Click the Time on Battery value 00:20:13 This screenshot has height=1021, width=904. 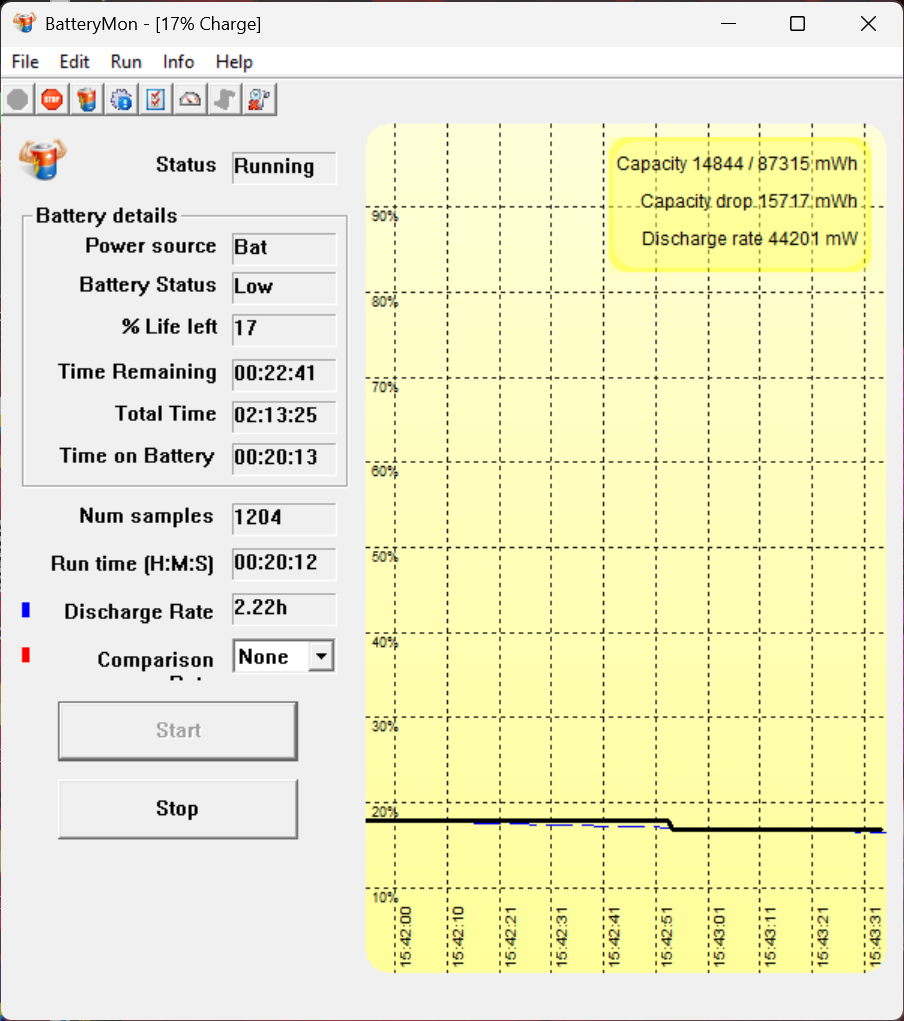(284, 458)
